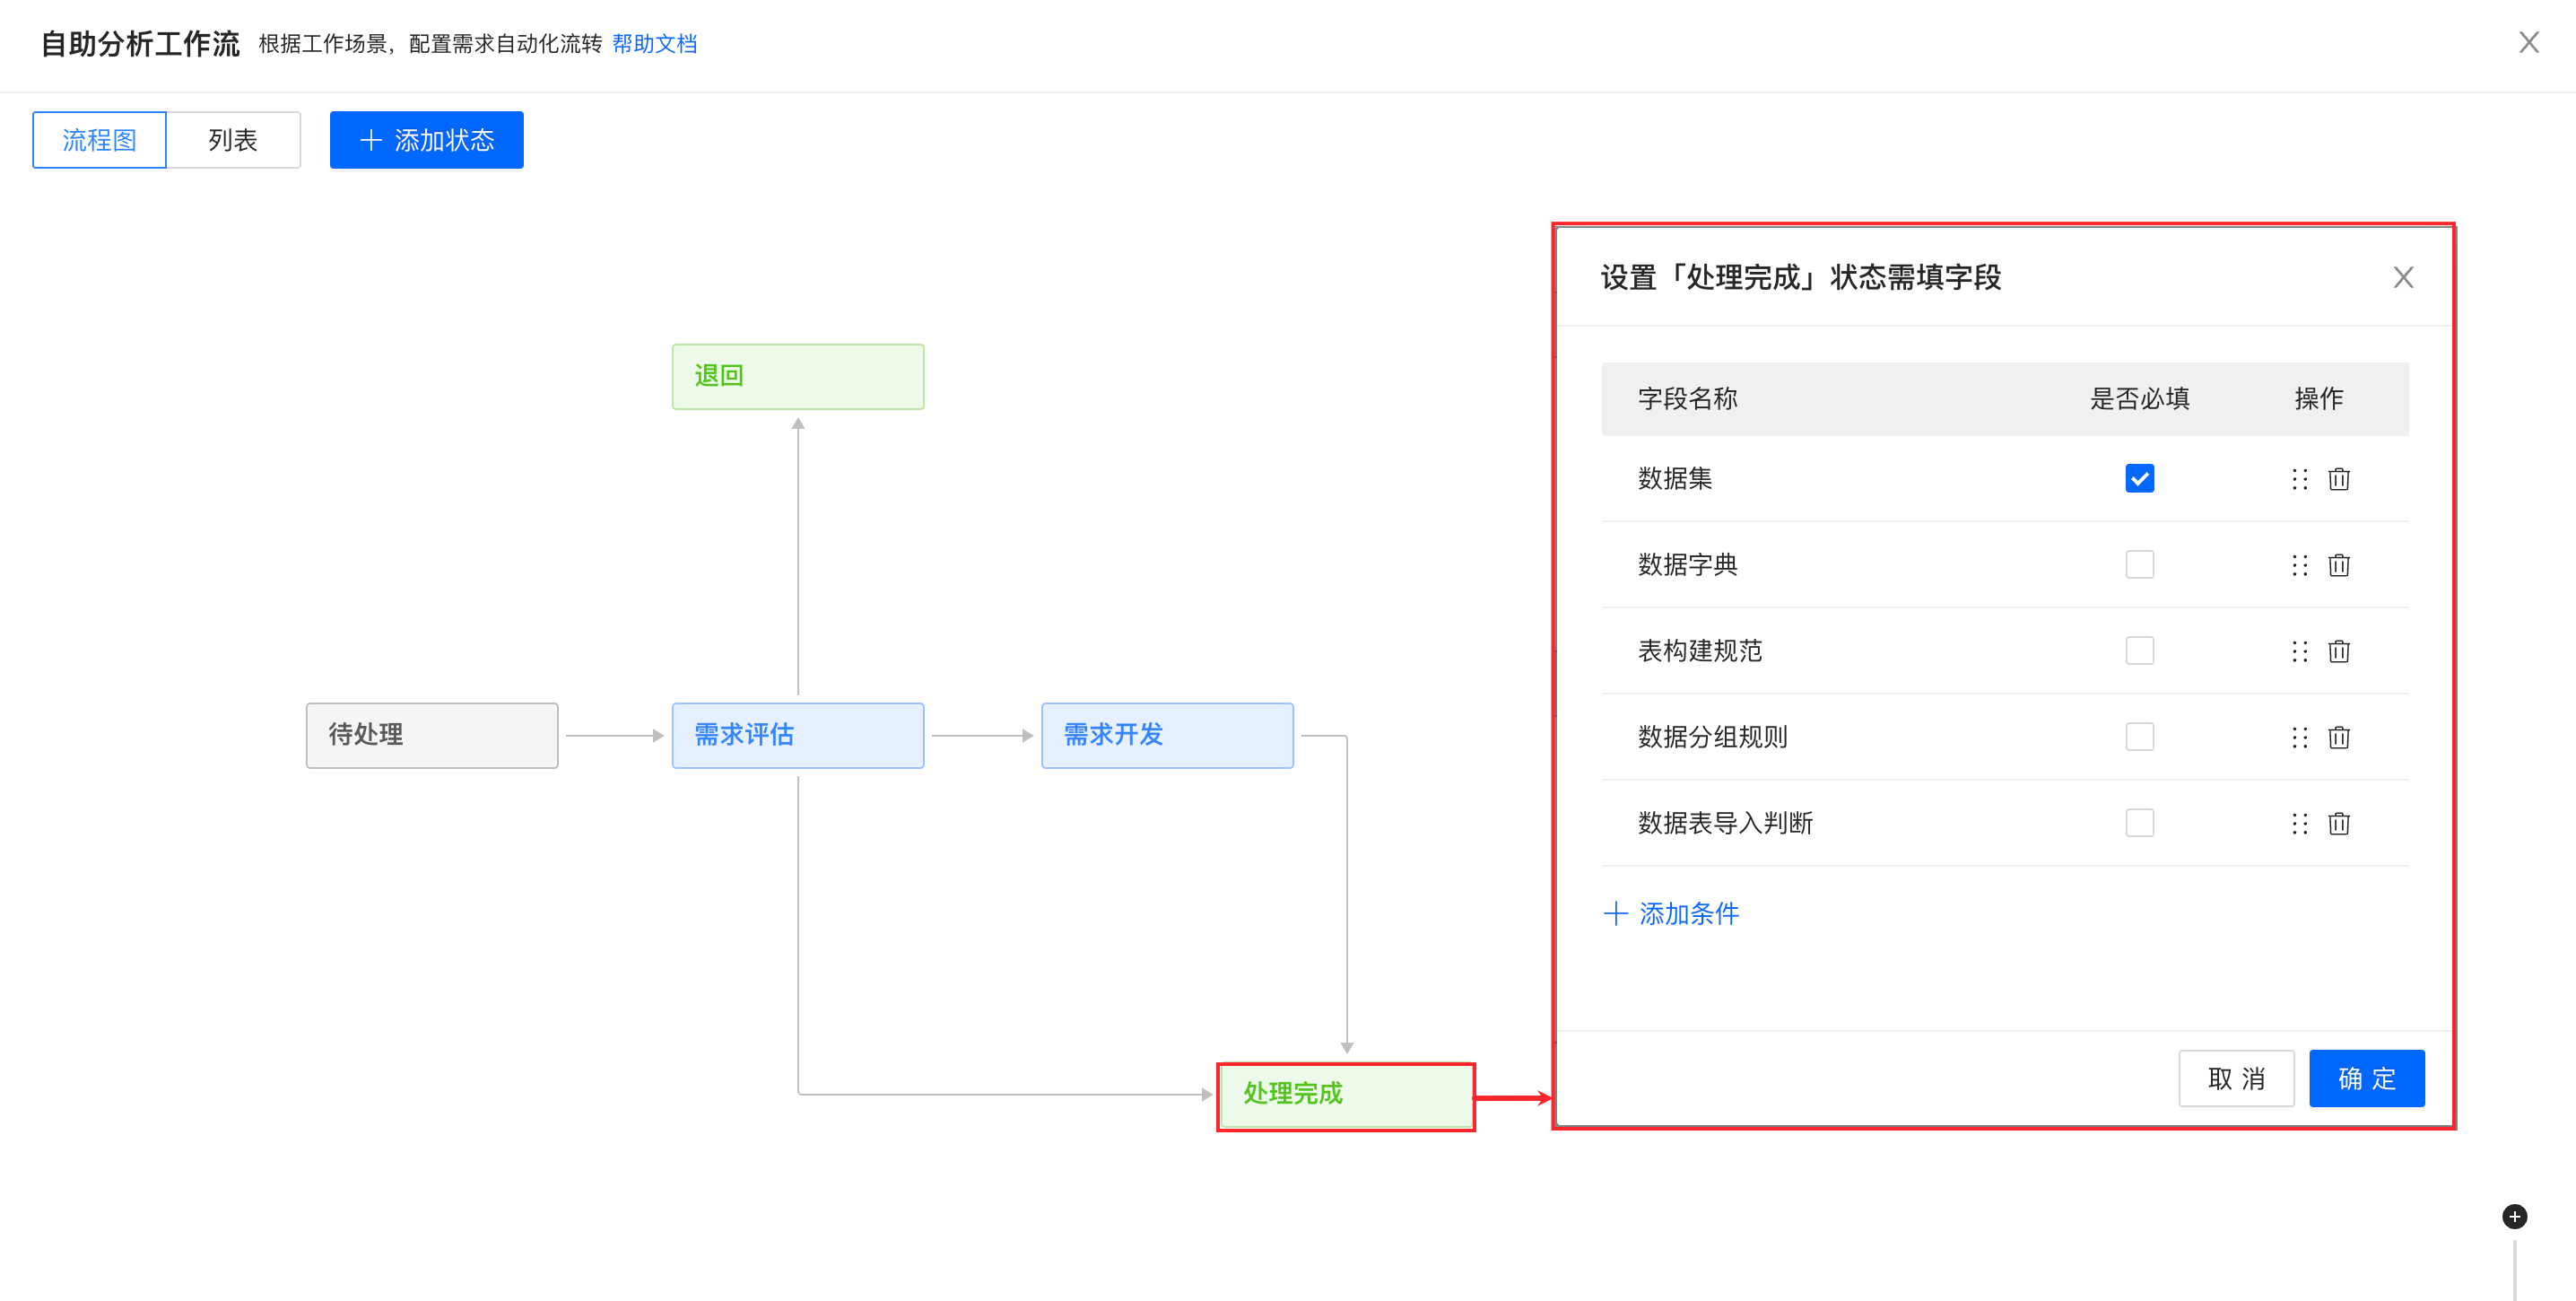Click the 添加状态 button

pyautogui.click(x=426, y=140)
